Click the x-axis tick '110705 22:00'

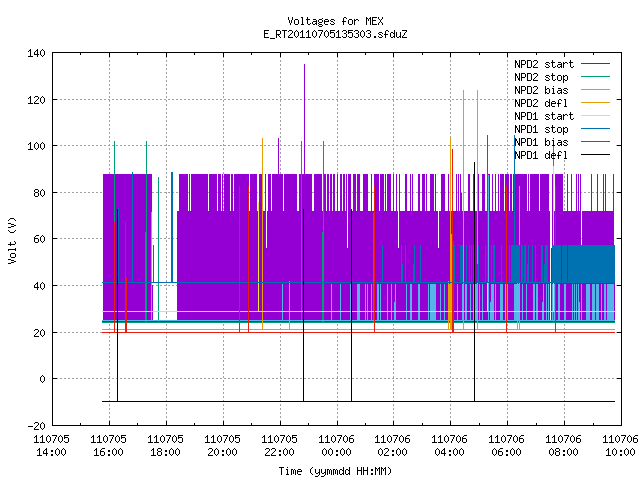tap(279, 446)
